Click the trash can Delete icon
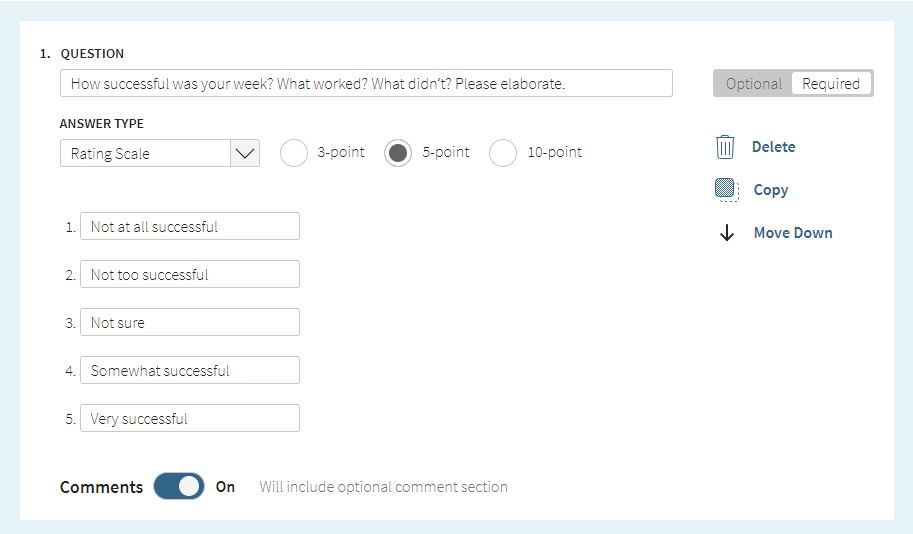The image size is (913, 534). click(725, 147)
